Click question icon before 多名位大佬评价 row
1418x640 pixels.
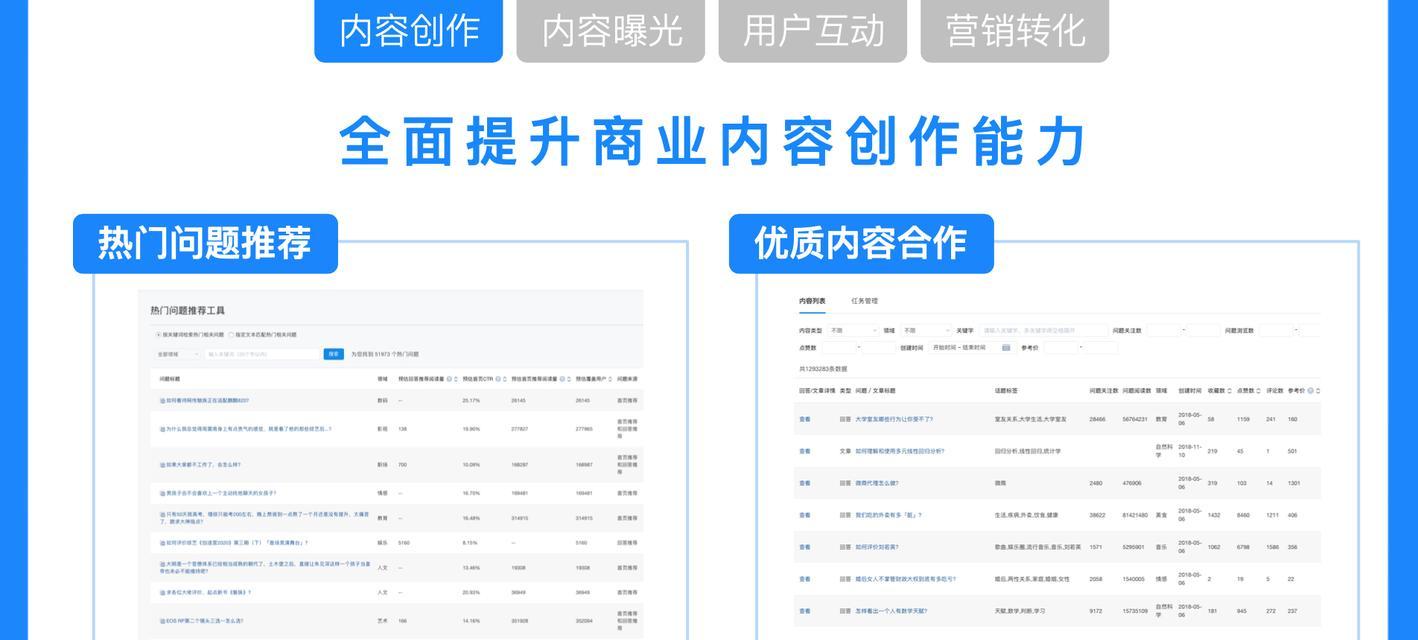point(162,593)
